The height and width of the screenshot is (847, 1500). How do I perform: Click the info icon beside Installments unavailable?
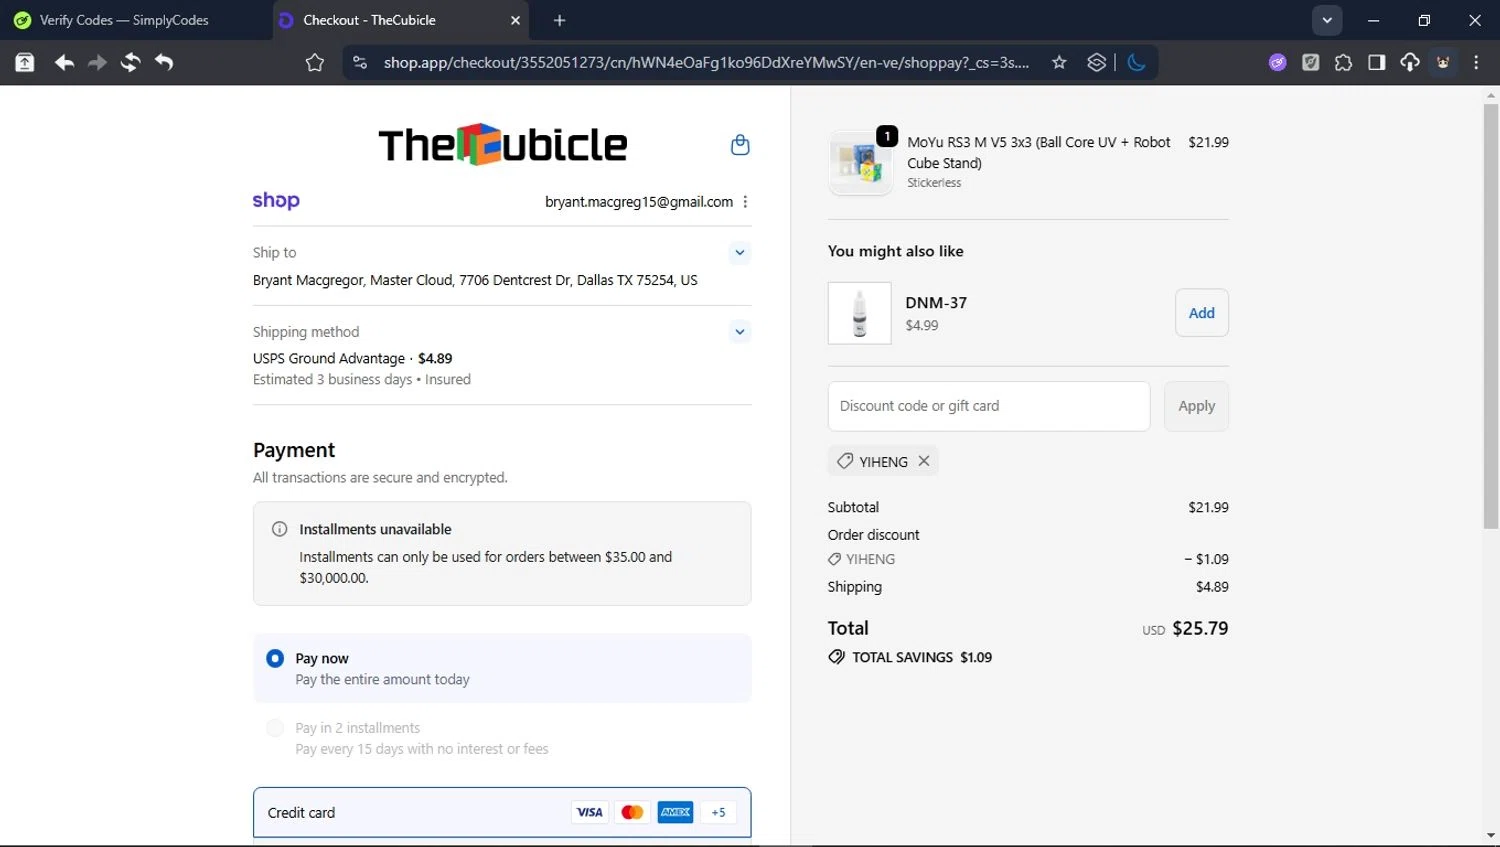pyautogui.click(x=280, y=529)
